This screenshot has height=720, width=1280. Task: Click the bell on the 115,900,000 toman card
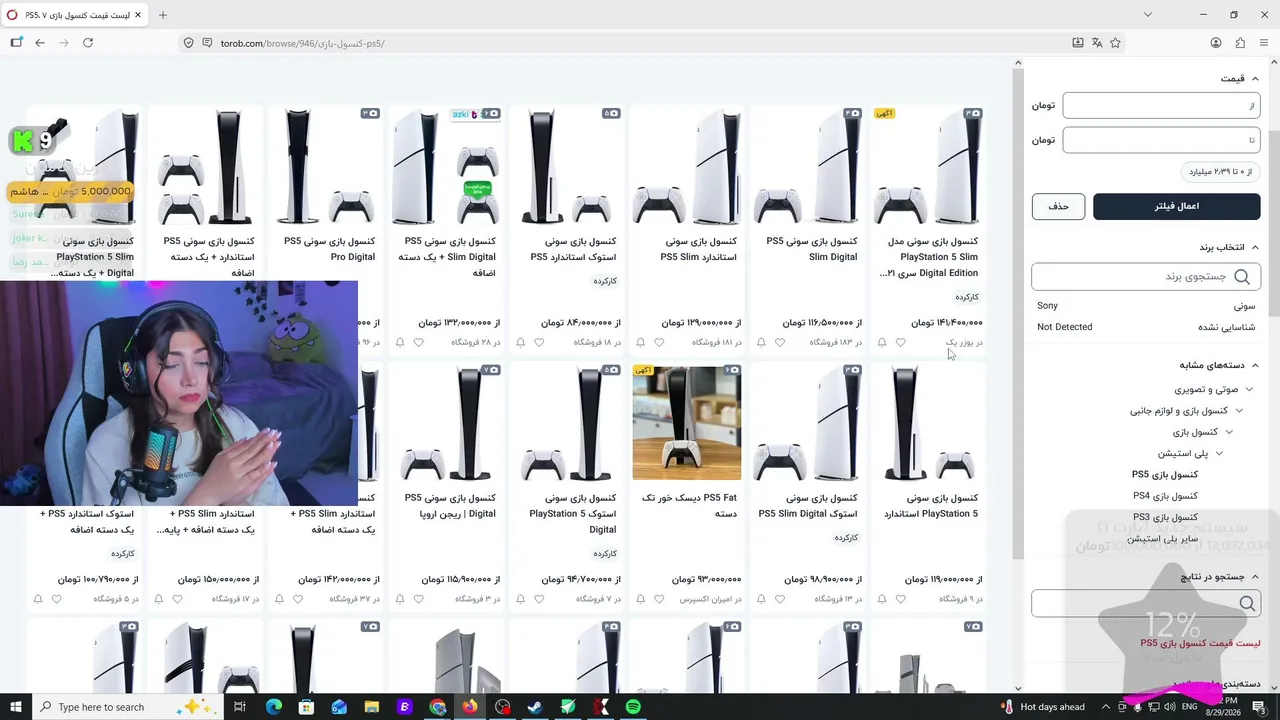[400, 599]
